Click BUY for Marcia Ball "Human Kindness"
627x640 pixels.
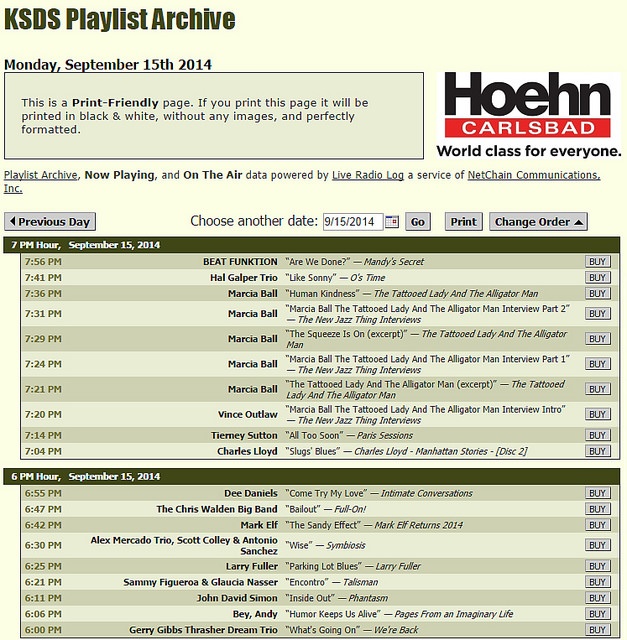point(598,293)
